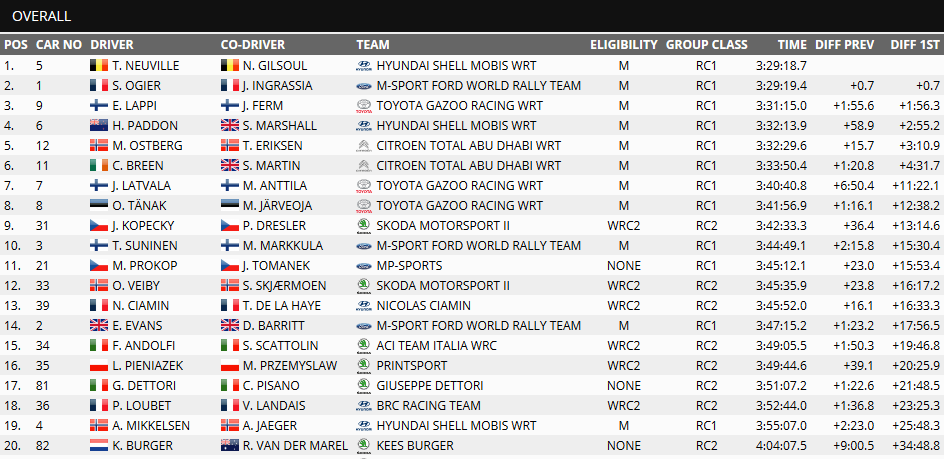Image resolution: width=944 pixels, height=459 pixels.
Task: Click the Finnish flag beside E. Lappi
Action: (99, 105)
